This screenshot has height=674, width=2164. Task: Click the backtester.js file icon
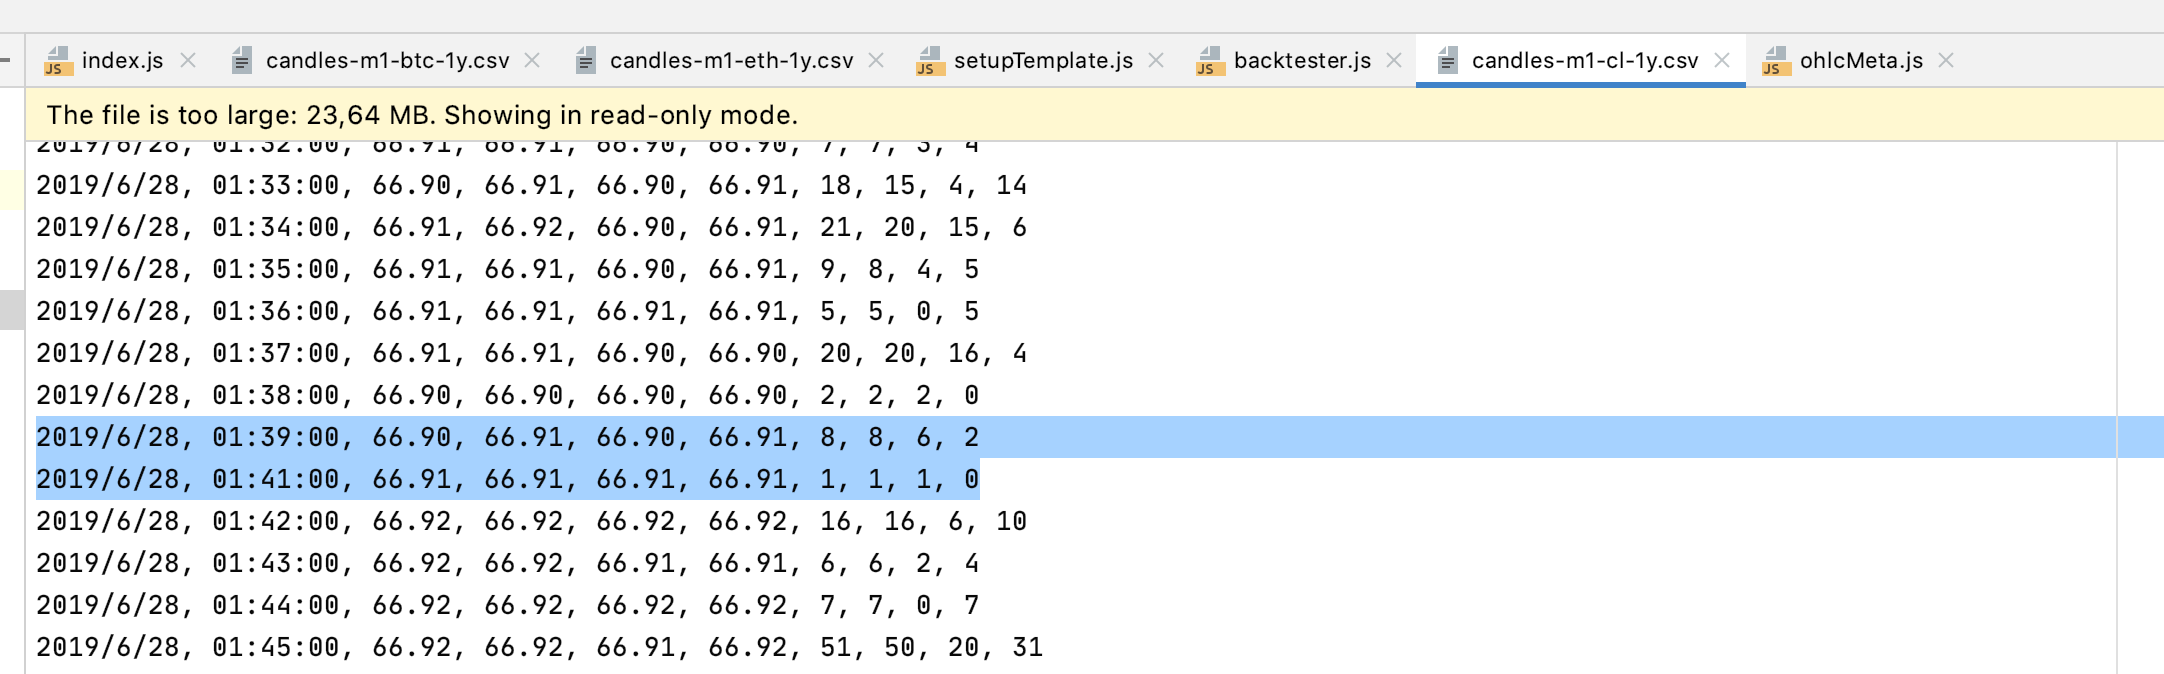[1210, 61]
